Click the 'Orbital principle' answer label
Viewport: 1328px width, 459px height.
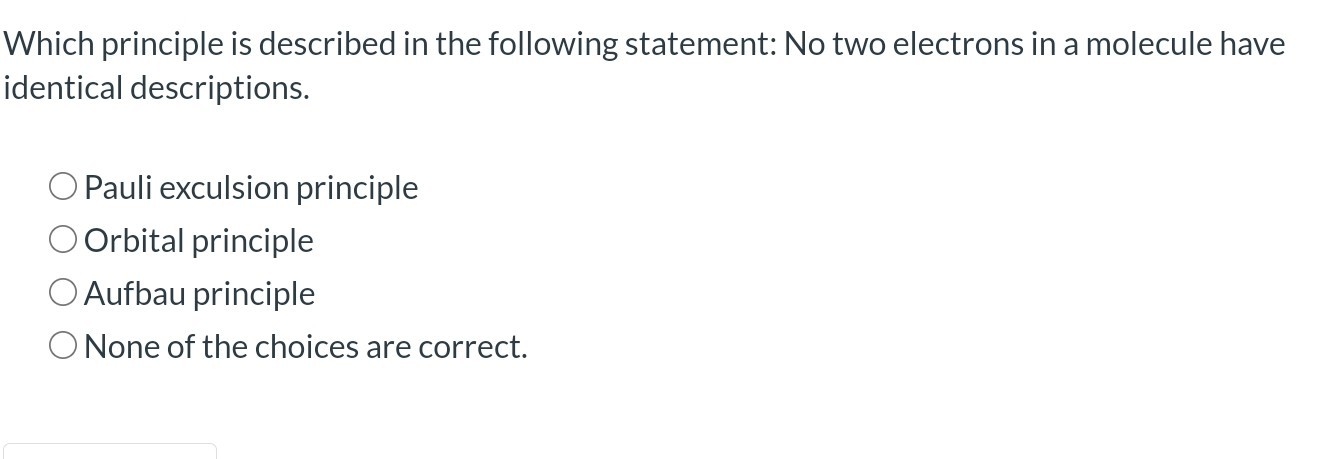tap(199, 241)
